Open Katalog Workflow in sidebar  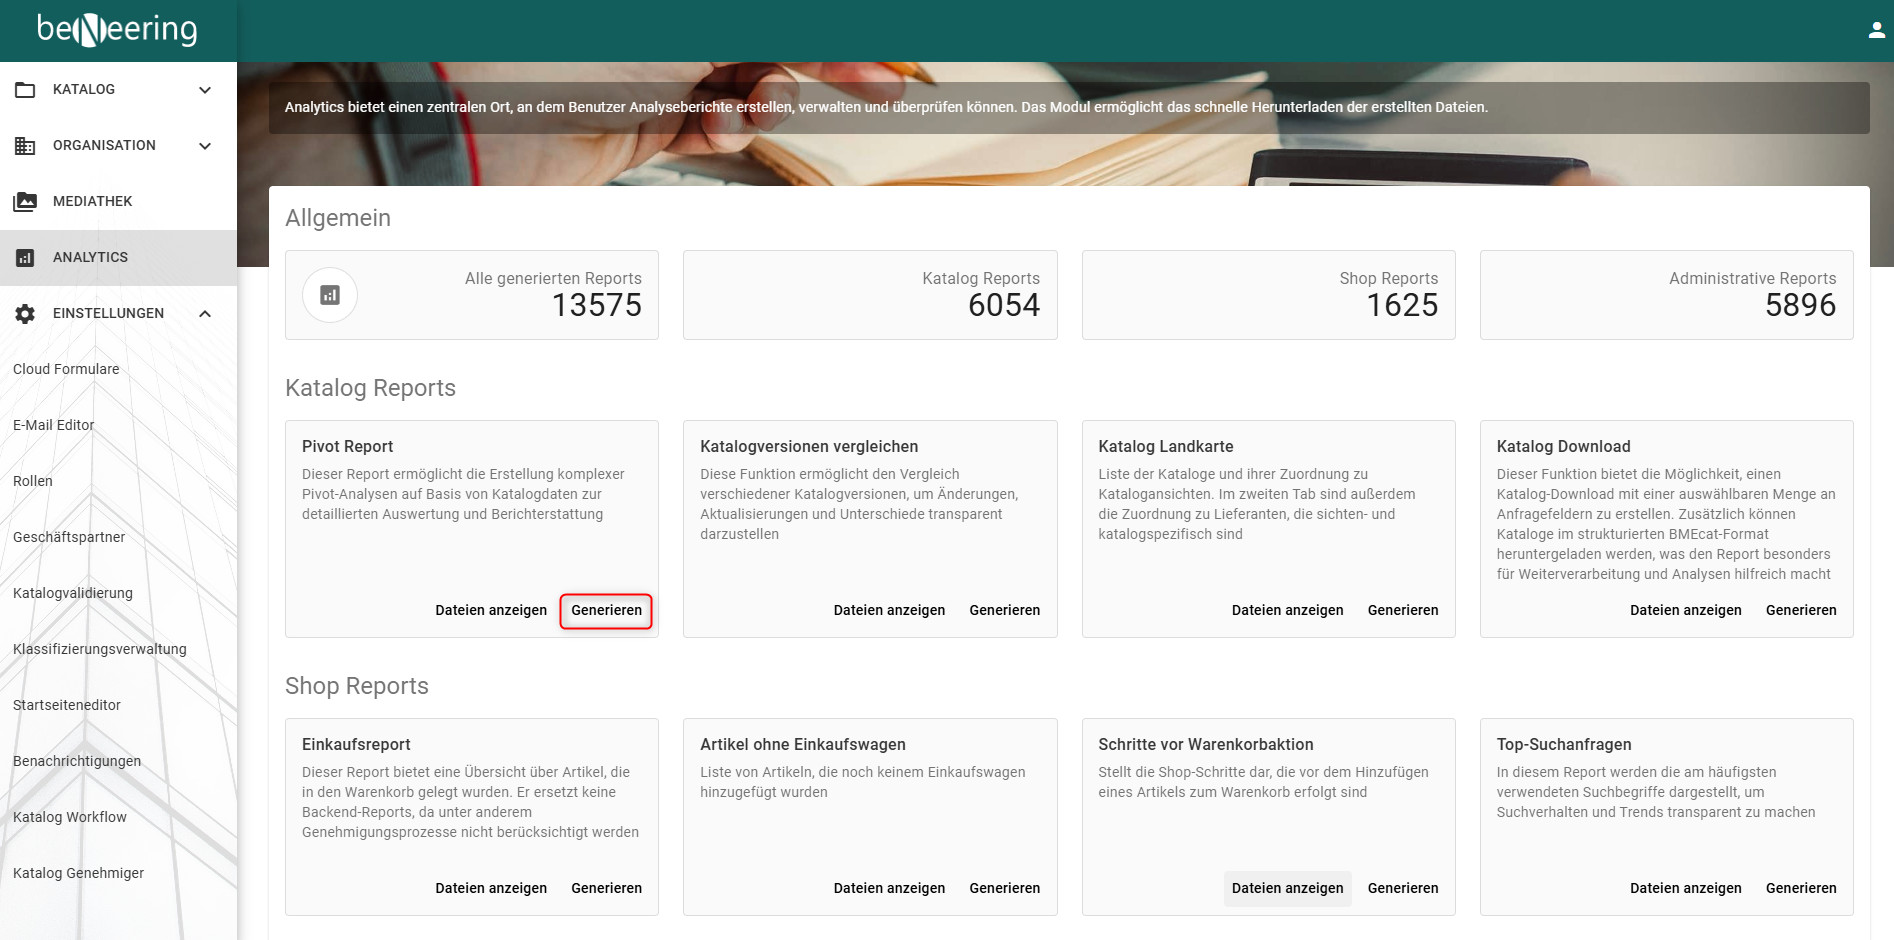point(70,817)
